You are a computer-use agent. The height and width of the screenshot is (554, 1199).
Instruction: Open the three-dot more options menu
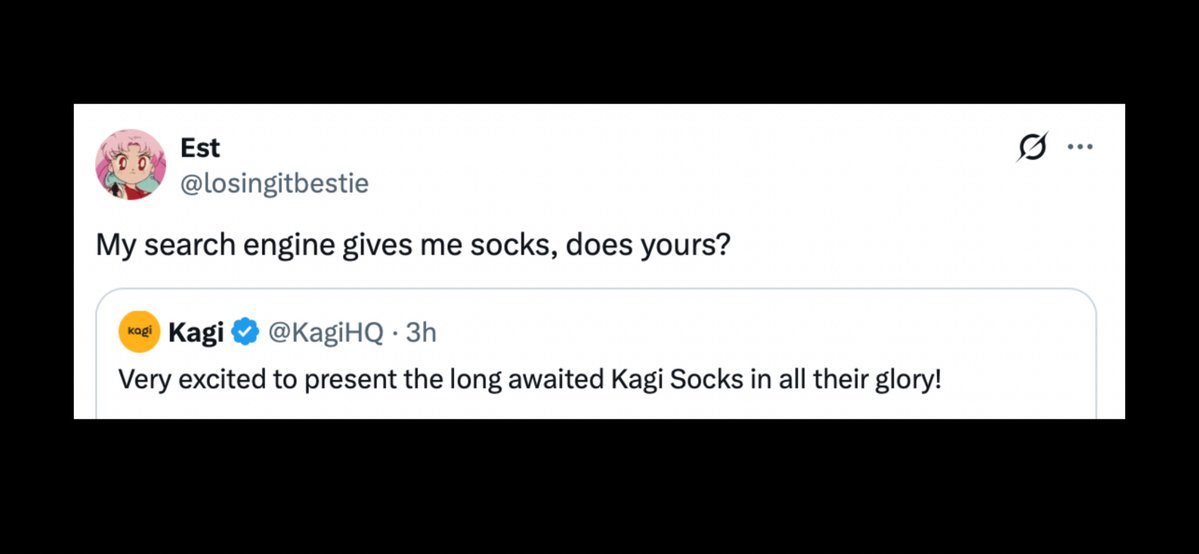pyautogui.click(x=1080, y=148)
